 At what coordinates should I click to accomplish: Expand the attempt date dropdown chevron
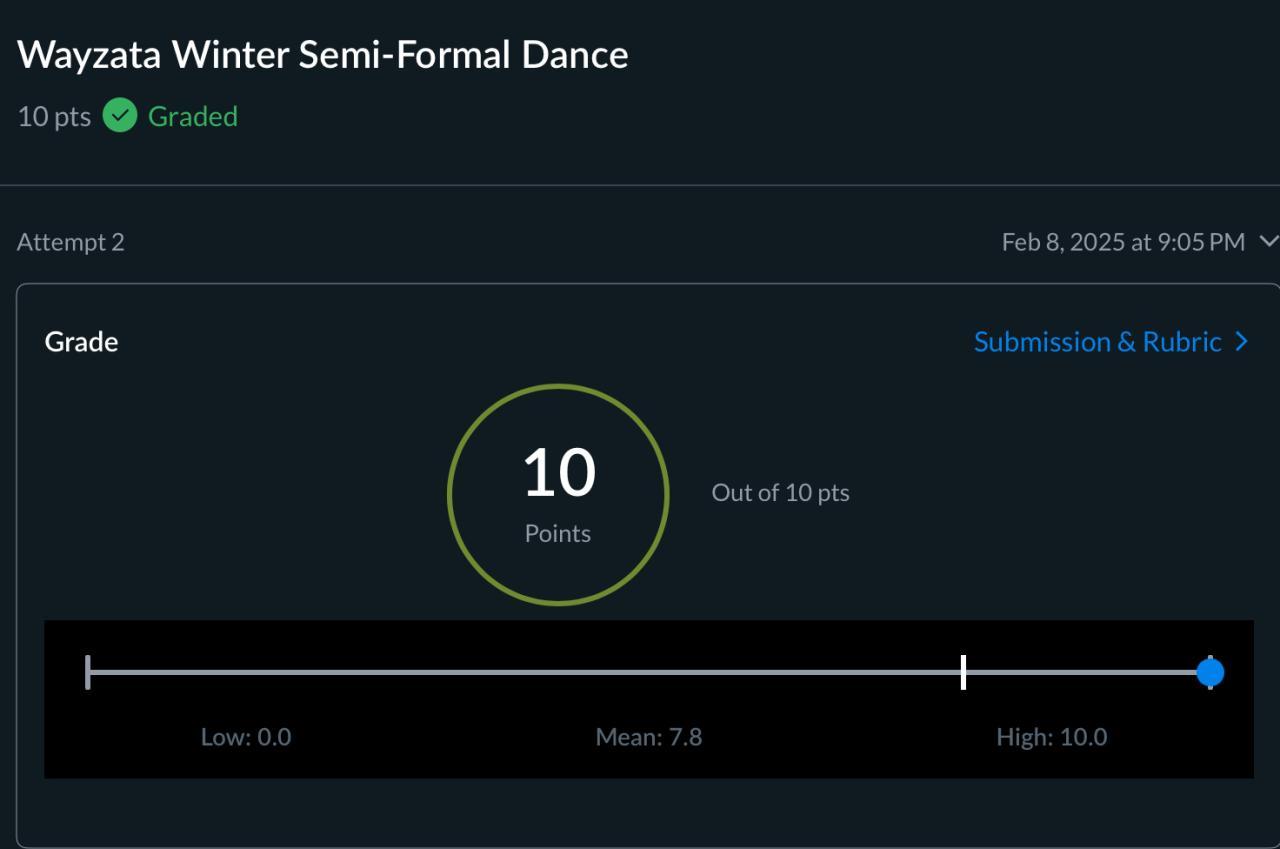(x=1268, y=242)
